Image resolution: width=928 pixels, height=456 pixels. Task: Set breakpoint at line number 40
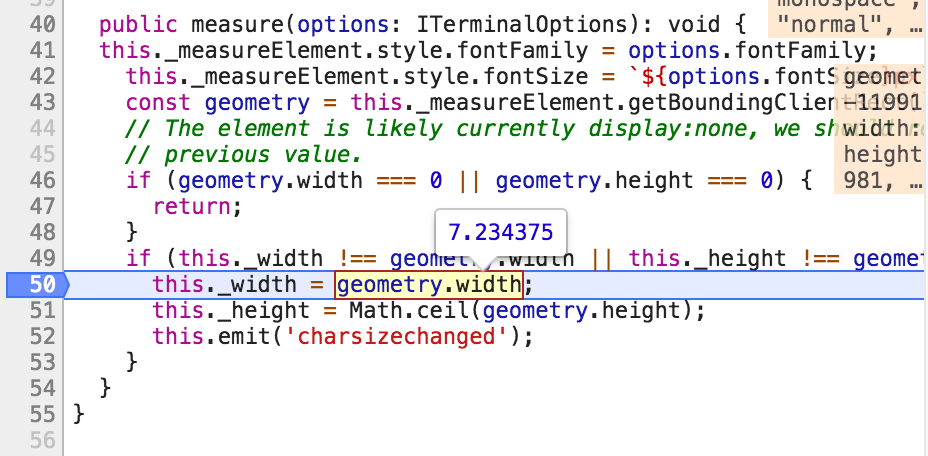[41, 25]
